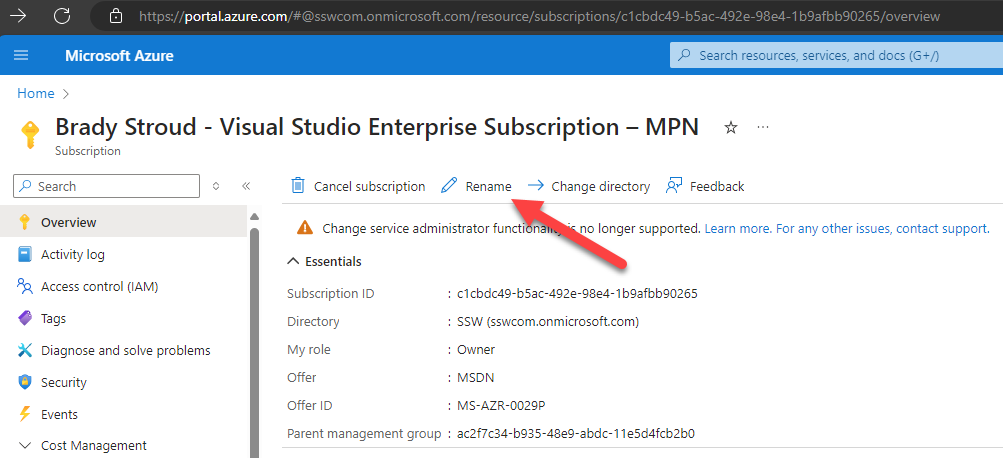Click Offer value MSDN
The height and width of the screenshot is (458, 1003).
[475, 377]
